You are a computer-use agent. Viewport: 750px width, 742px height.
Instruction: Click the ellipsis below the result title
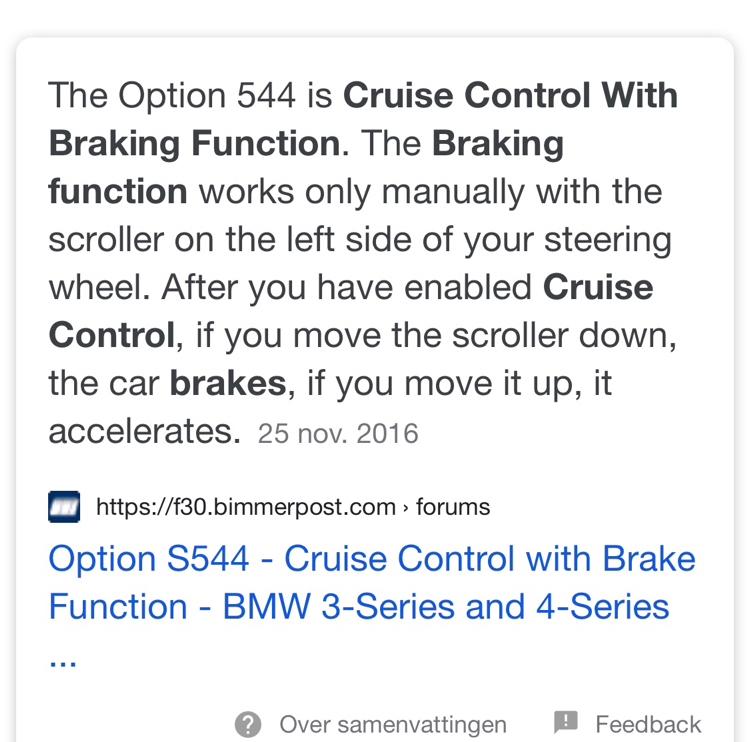point(62,657)
